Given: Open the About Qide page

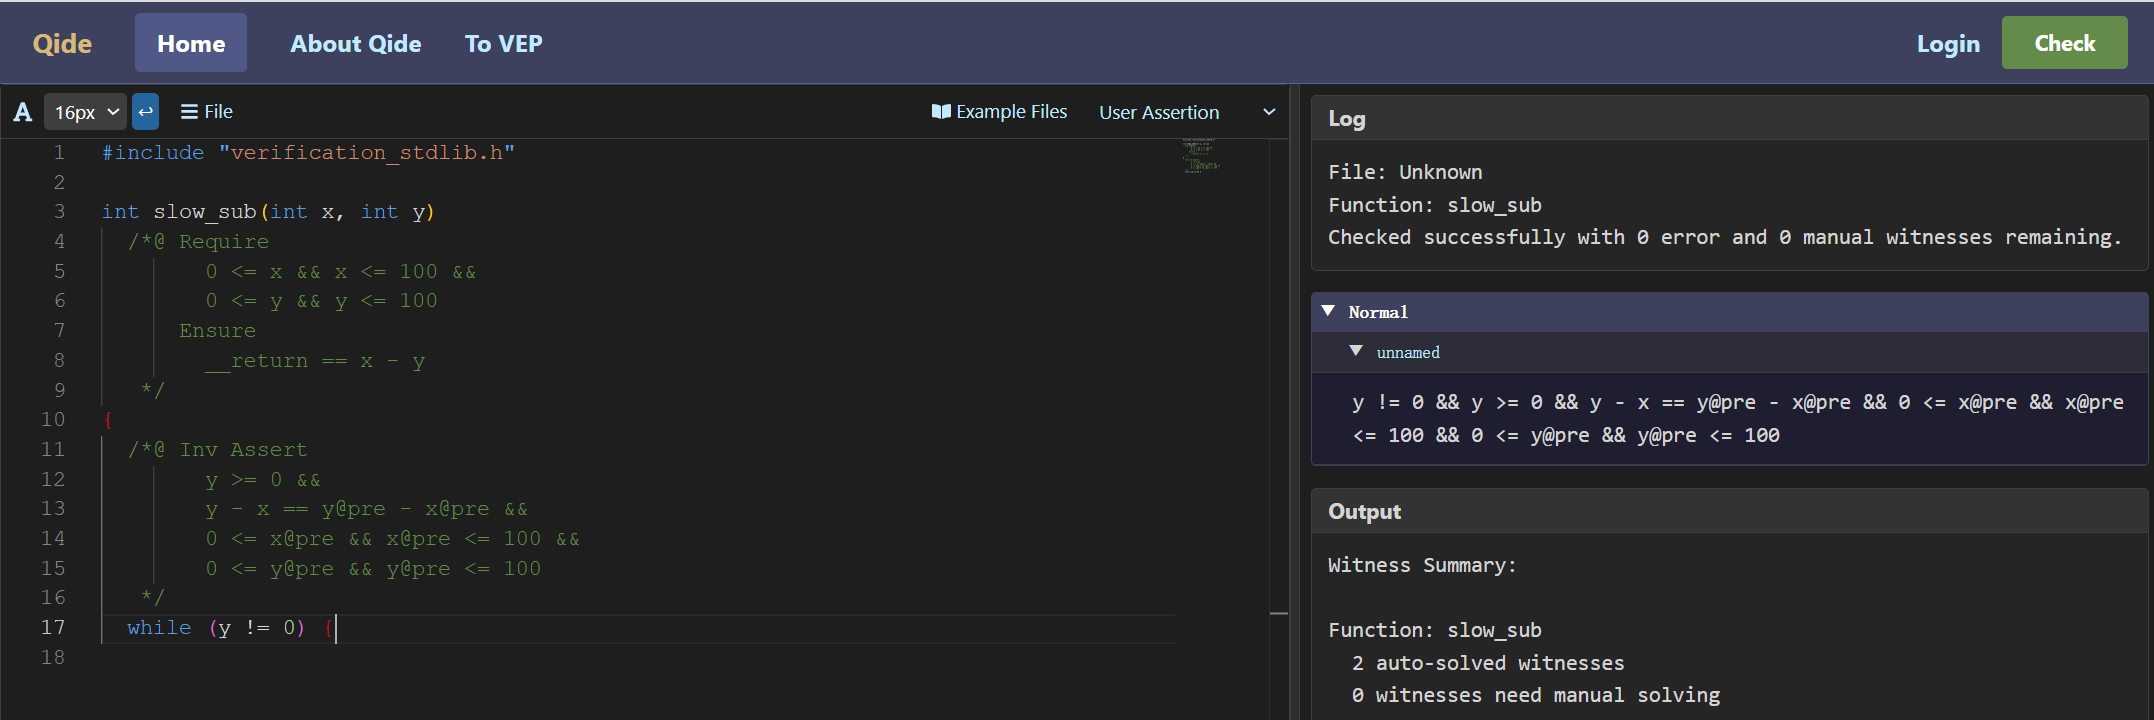Looking at the screenshot, I should 356,43.
